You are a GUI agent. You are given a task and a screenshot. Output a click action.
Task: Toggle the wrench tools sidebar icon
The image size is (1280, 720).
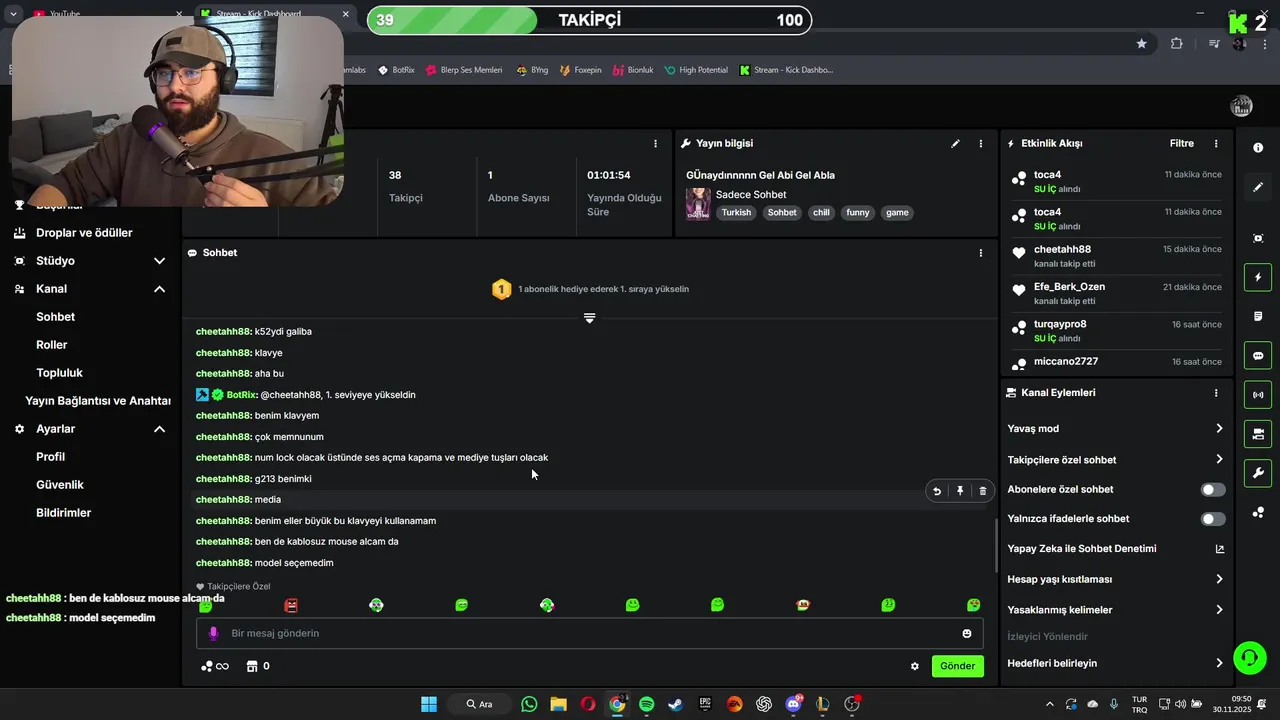click(1258, 473)
